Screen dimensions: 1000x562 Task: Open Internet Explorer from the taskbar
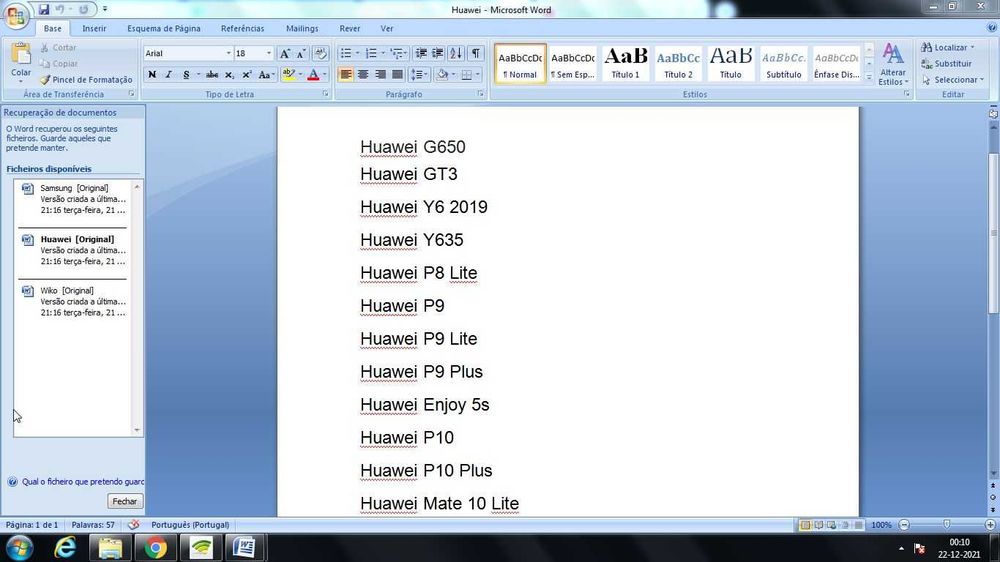tap(65, 548)
